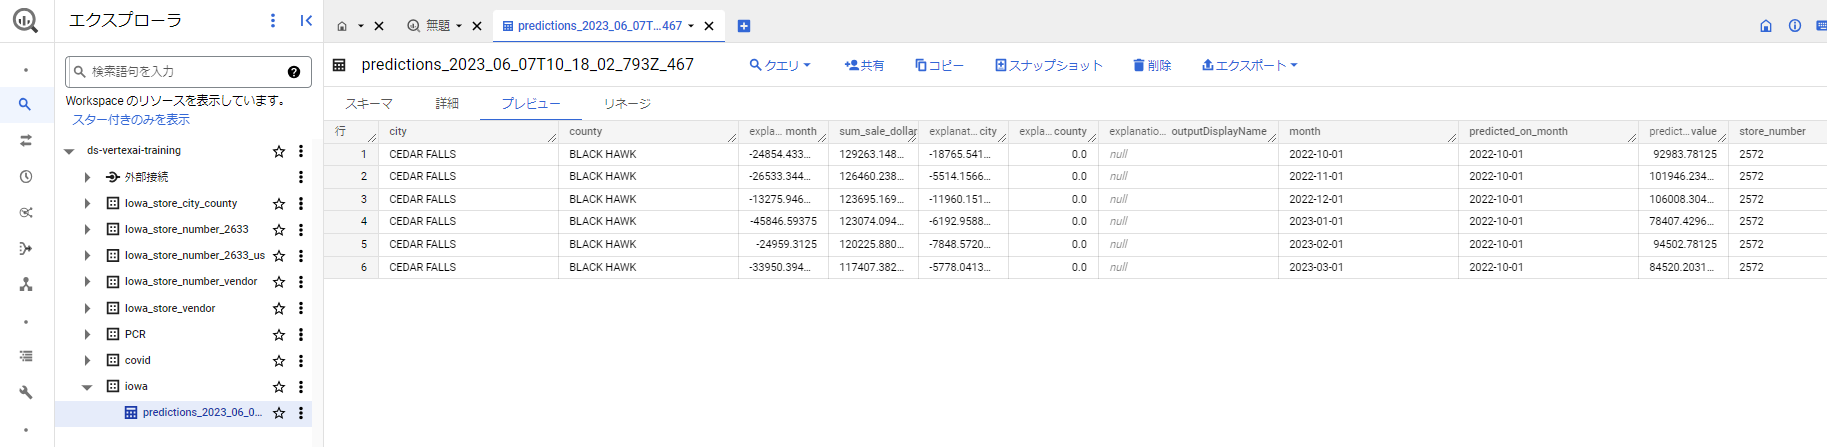Open SQL workspace magnifier in left rail
Image resolution: width=1827 pixels, height=447 pixels.
coord(25,104)
